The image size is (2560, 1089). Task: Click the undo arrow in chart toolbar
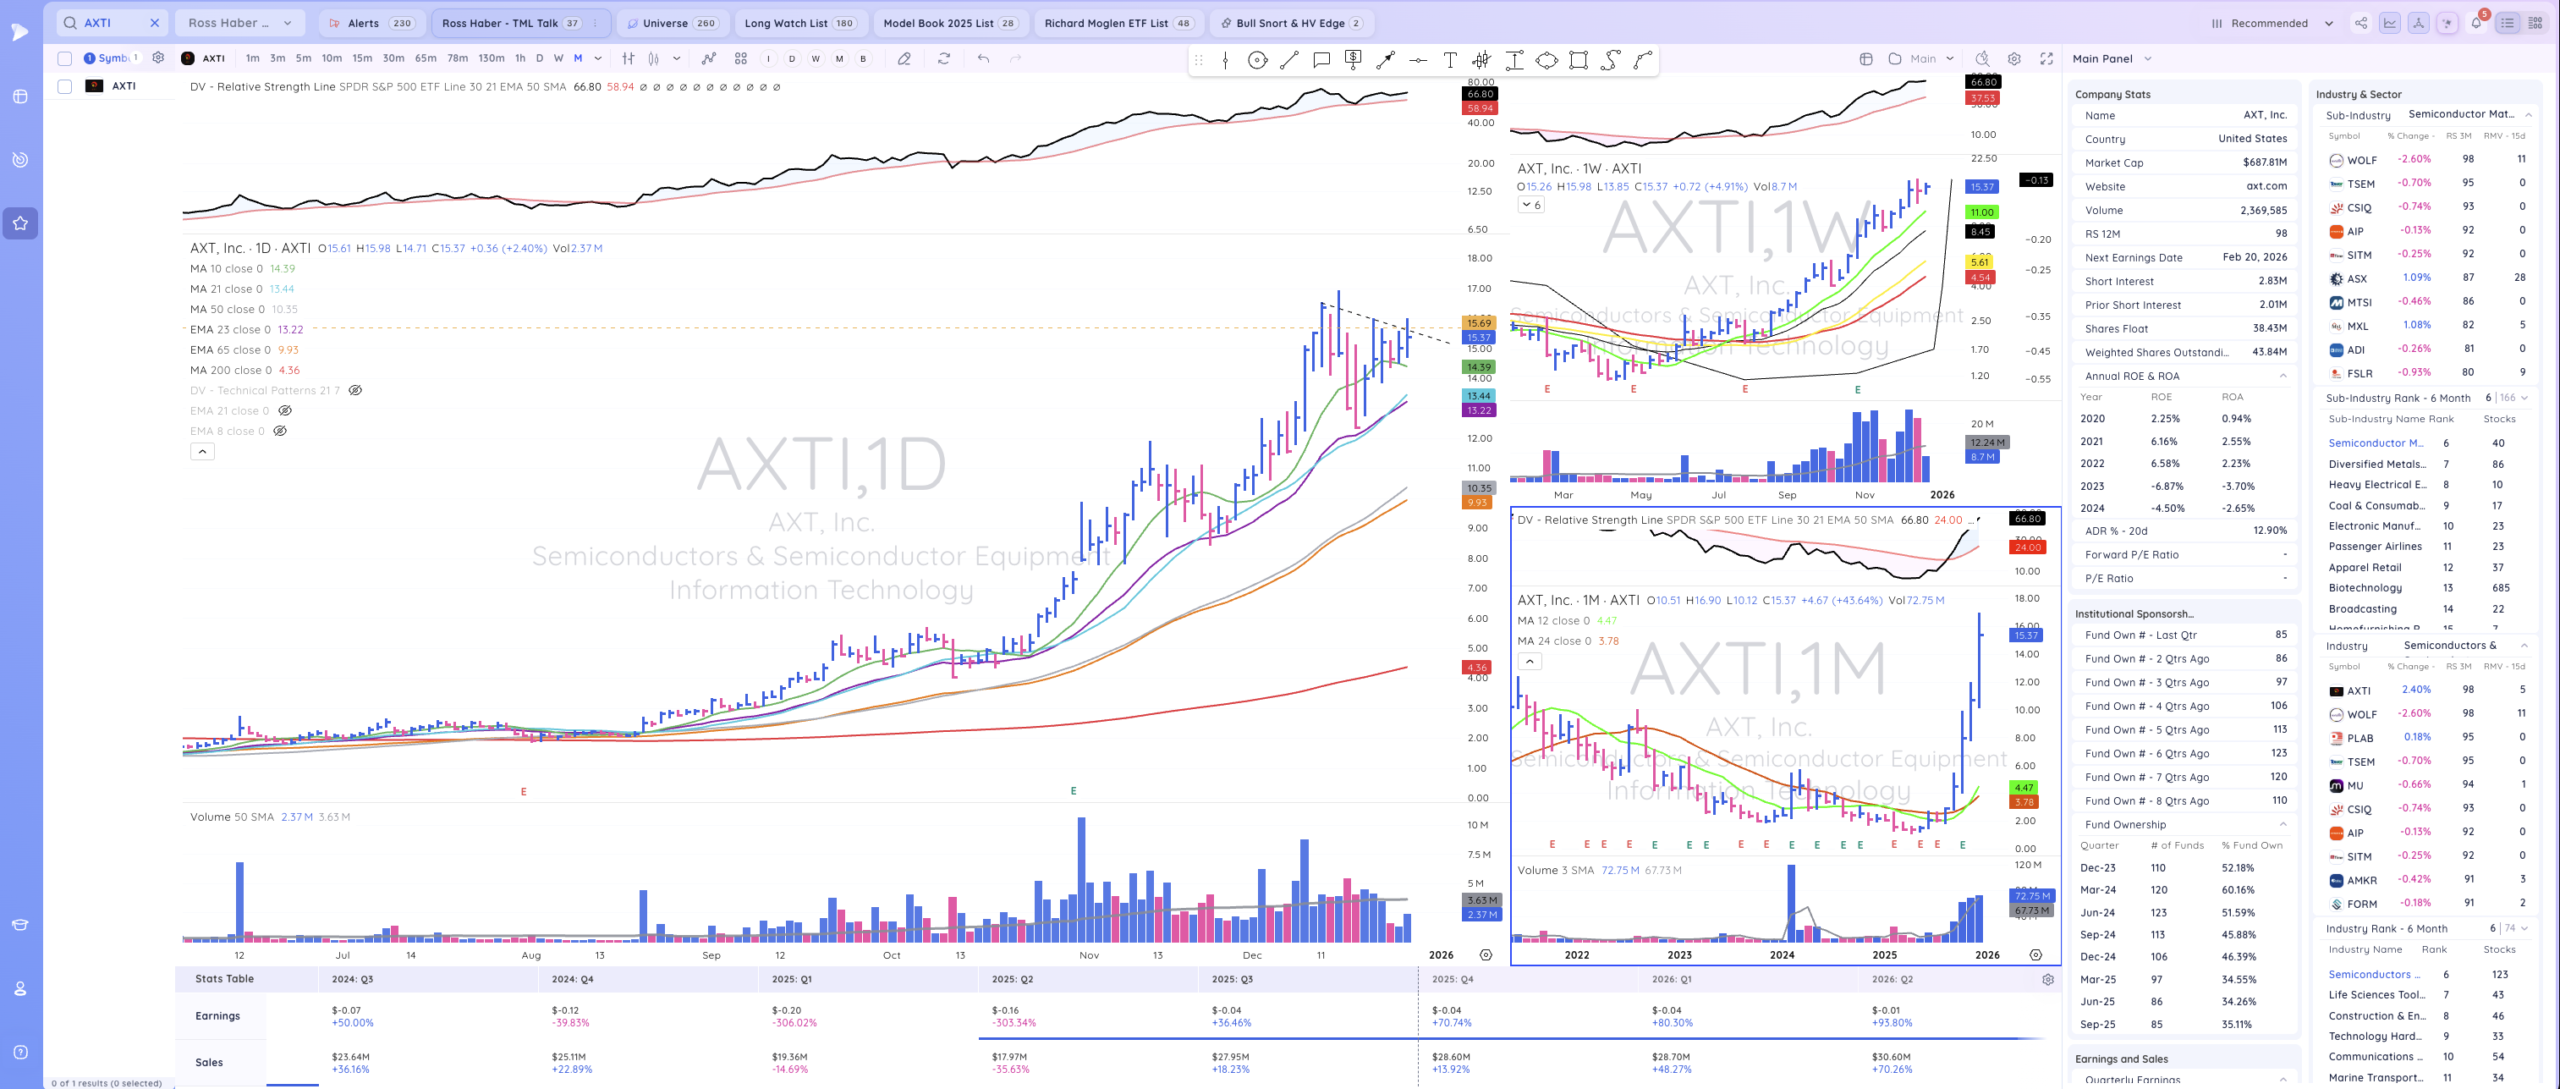click(x=983, y=59)
